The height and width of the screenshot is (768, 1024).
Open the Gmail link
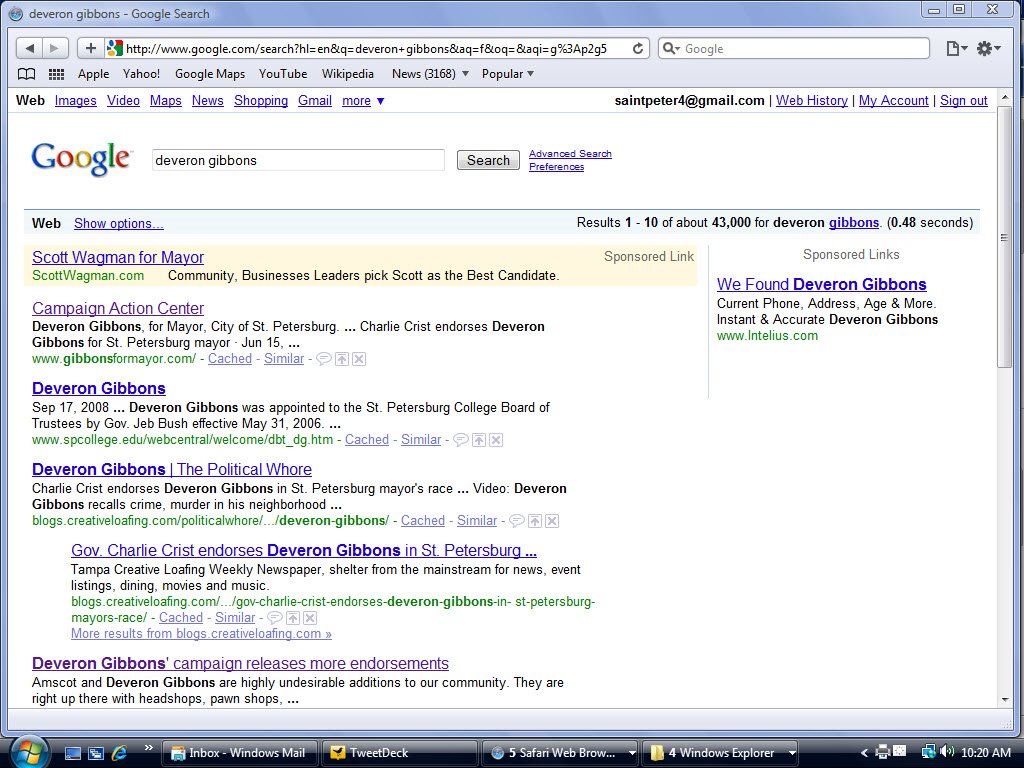[x=315, y=101]
